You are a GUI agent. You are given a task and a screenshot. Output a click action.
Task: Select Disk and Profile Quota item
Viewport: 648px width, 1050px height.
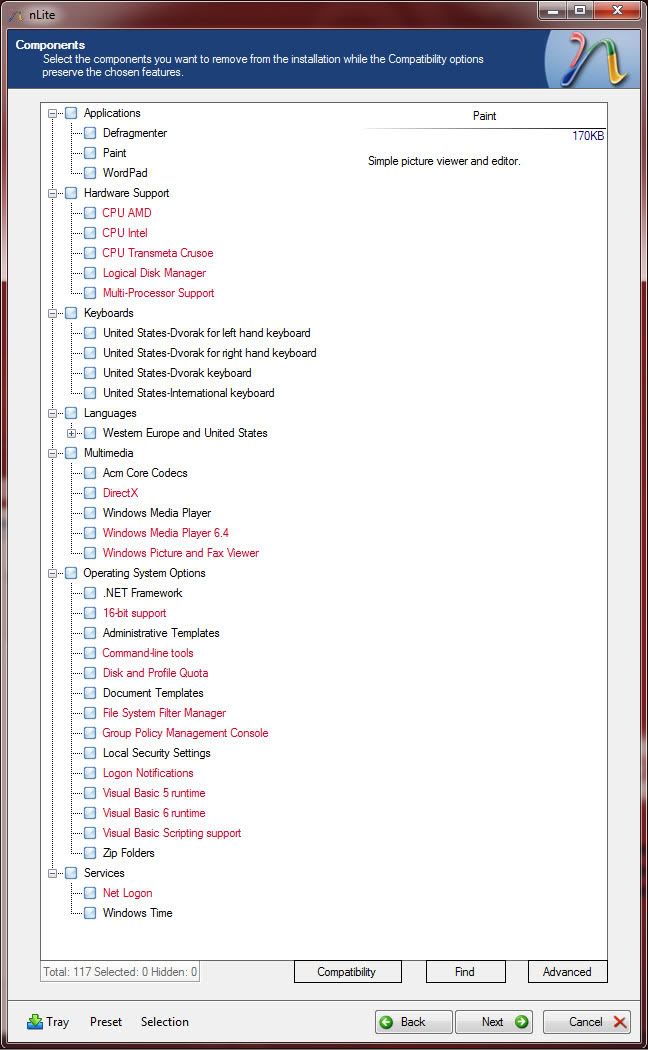pos(155,673)
